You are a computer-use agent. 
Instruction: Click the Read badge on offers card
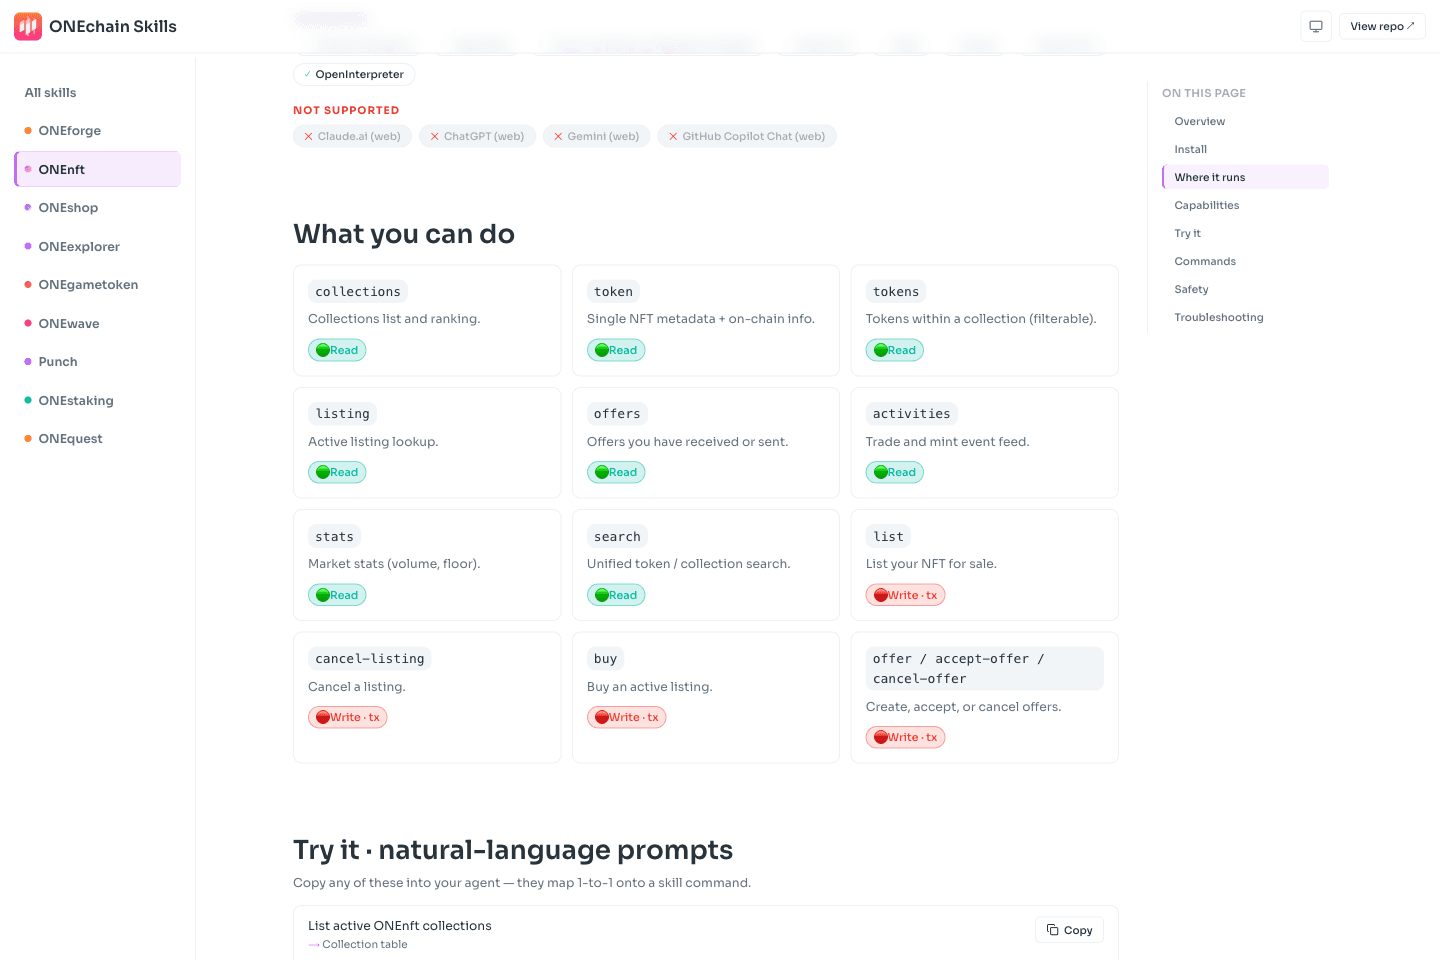coord(616,472)
